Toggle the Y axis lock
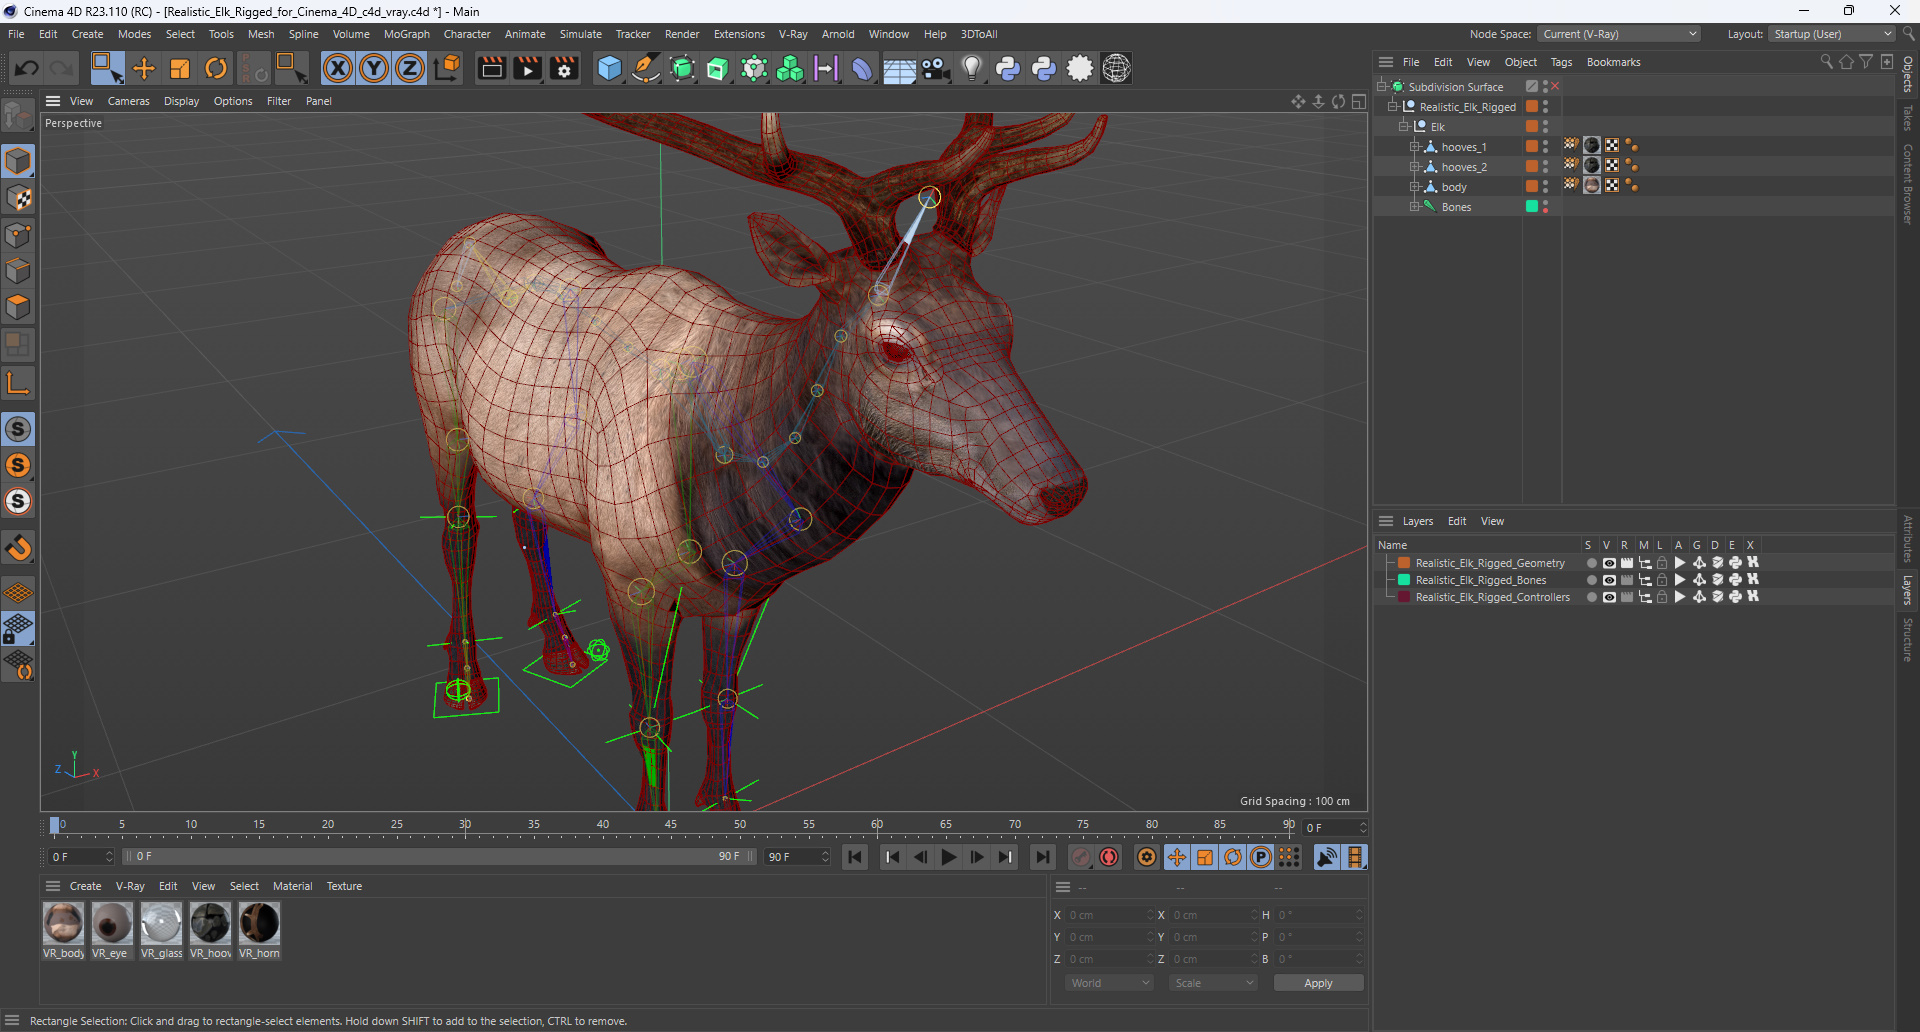1920x1032 pixels. pyautogui.click(x=374, y=68)
